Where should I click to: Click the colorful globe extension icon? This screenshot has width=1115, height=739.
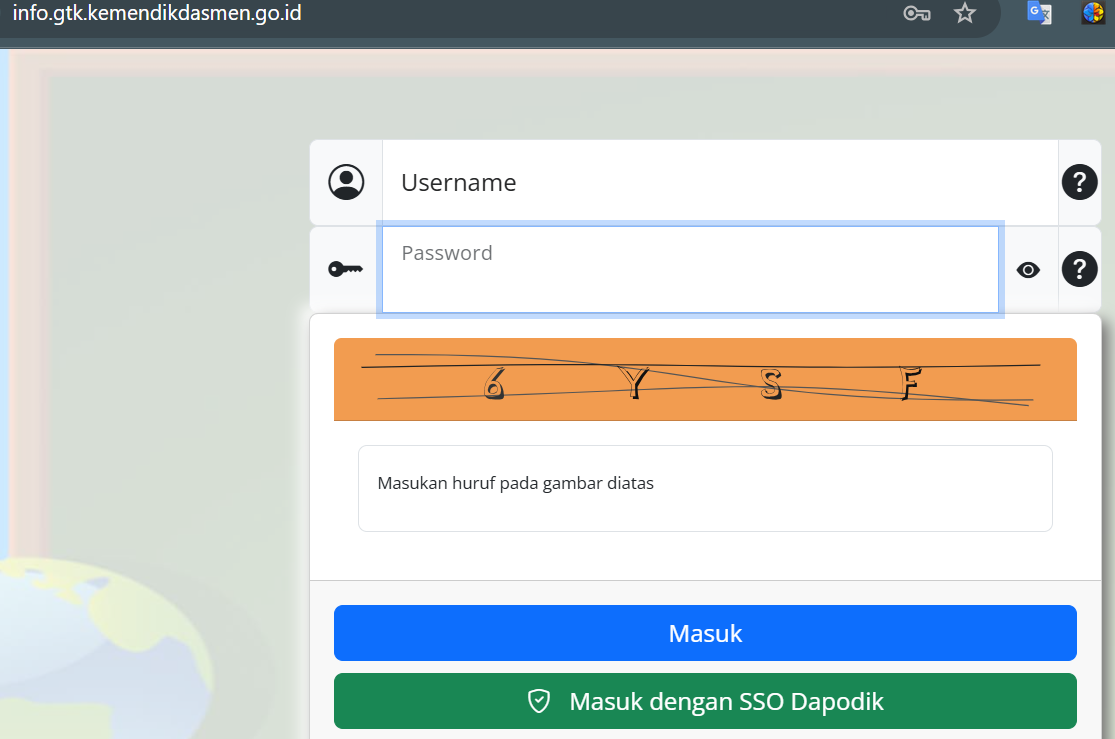coord(1094,13)
